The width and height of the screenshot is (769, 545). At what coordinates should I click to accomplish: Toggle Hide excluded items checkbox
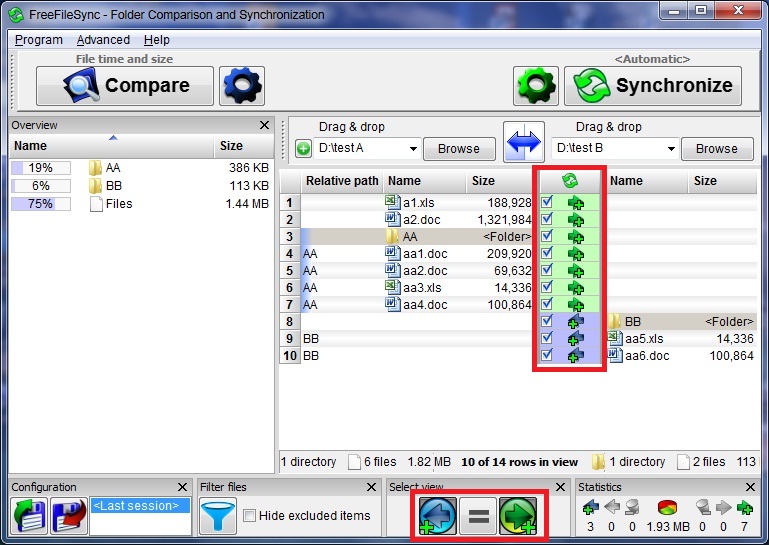click(x=250, y=516)
